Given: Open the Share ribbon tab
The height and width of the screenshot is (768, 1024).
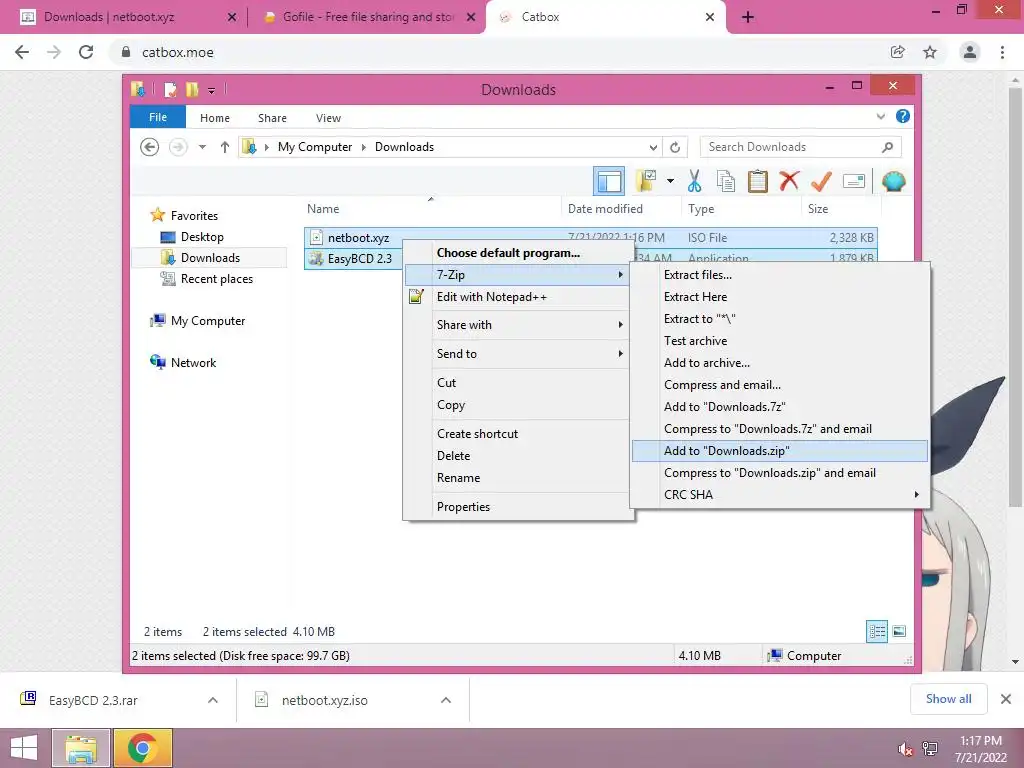Looking at the screenshot, I should [x=272, y=118].
